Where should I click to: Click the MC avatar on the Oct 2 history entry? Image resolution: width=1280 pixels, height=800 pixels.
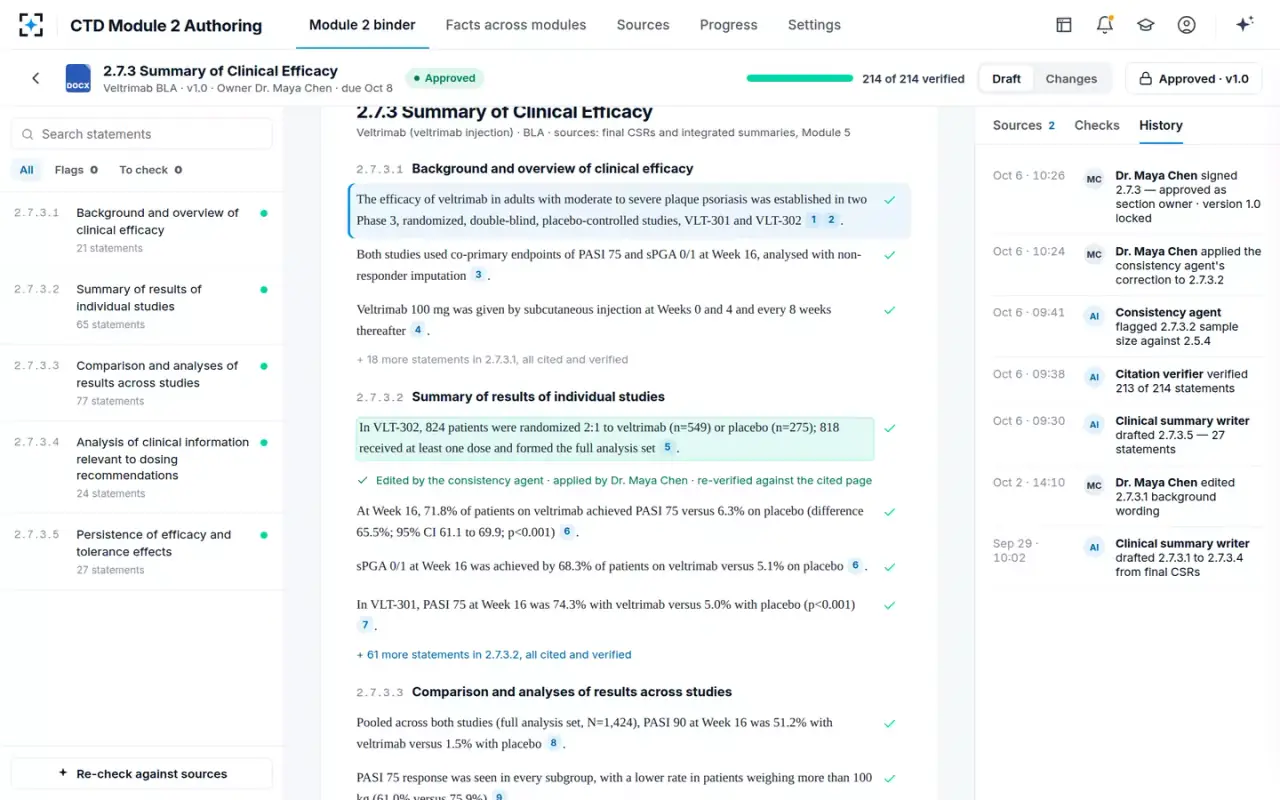point(1094,486)
